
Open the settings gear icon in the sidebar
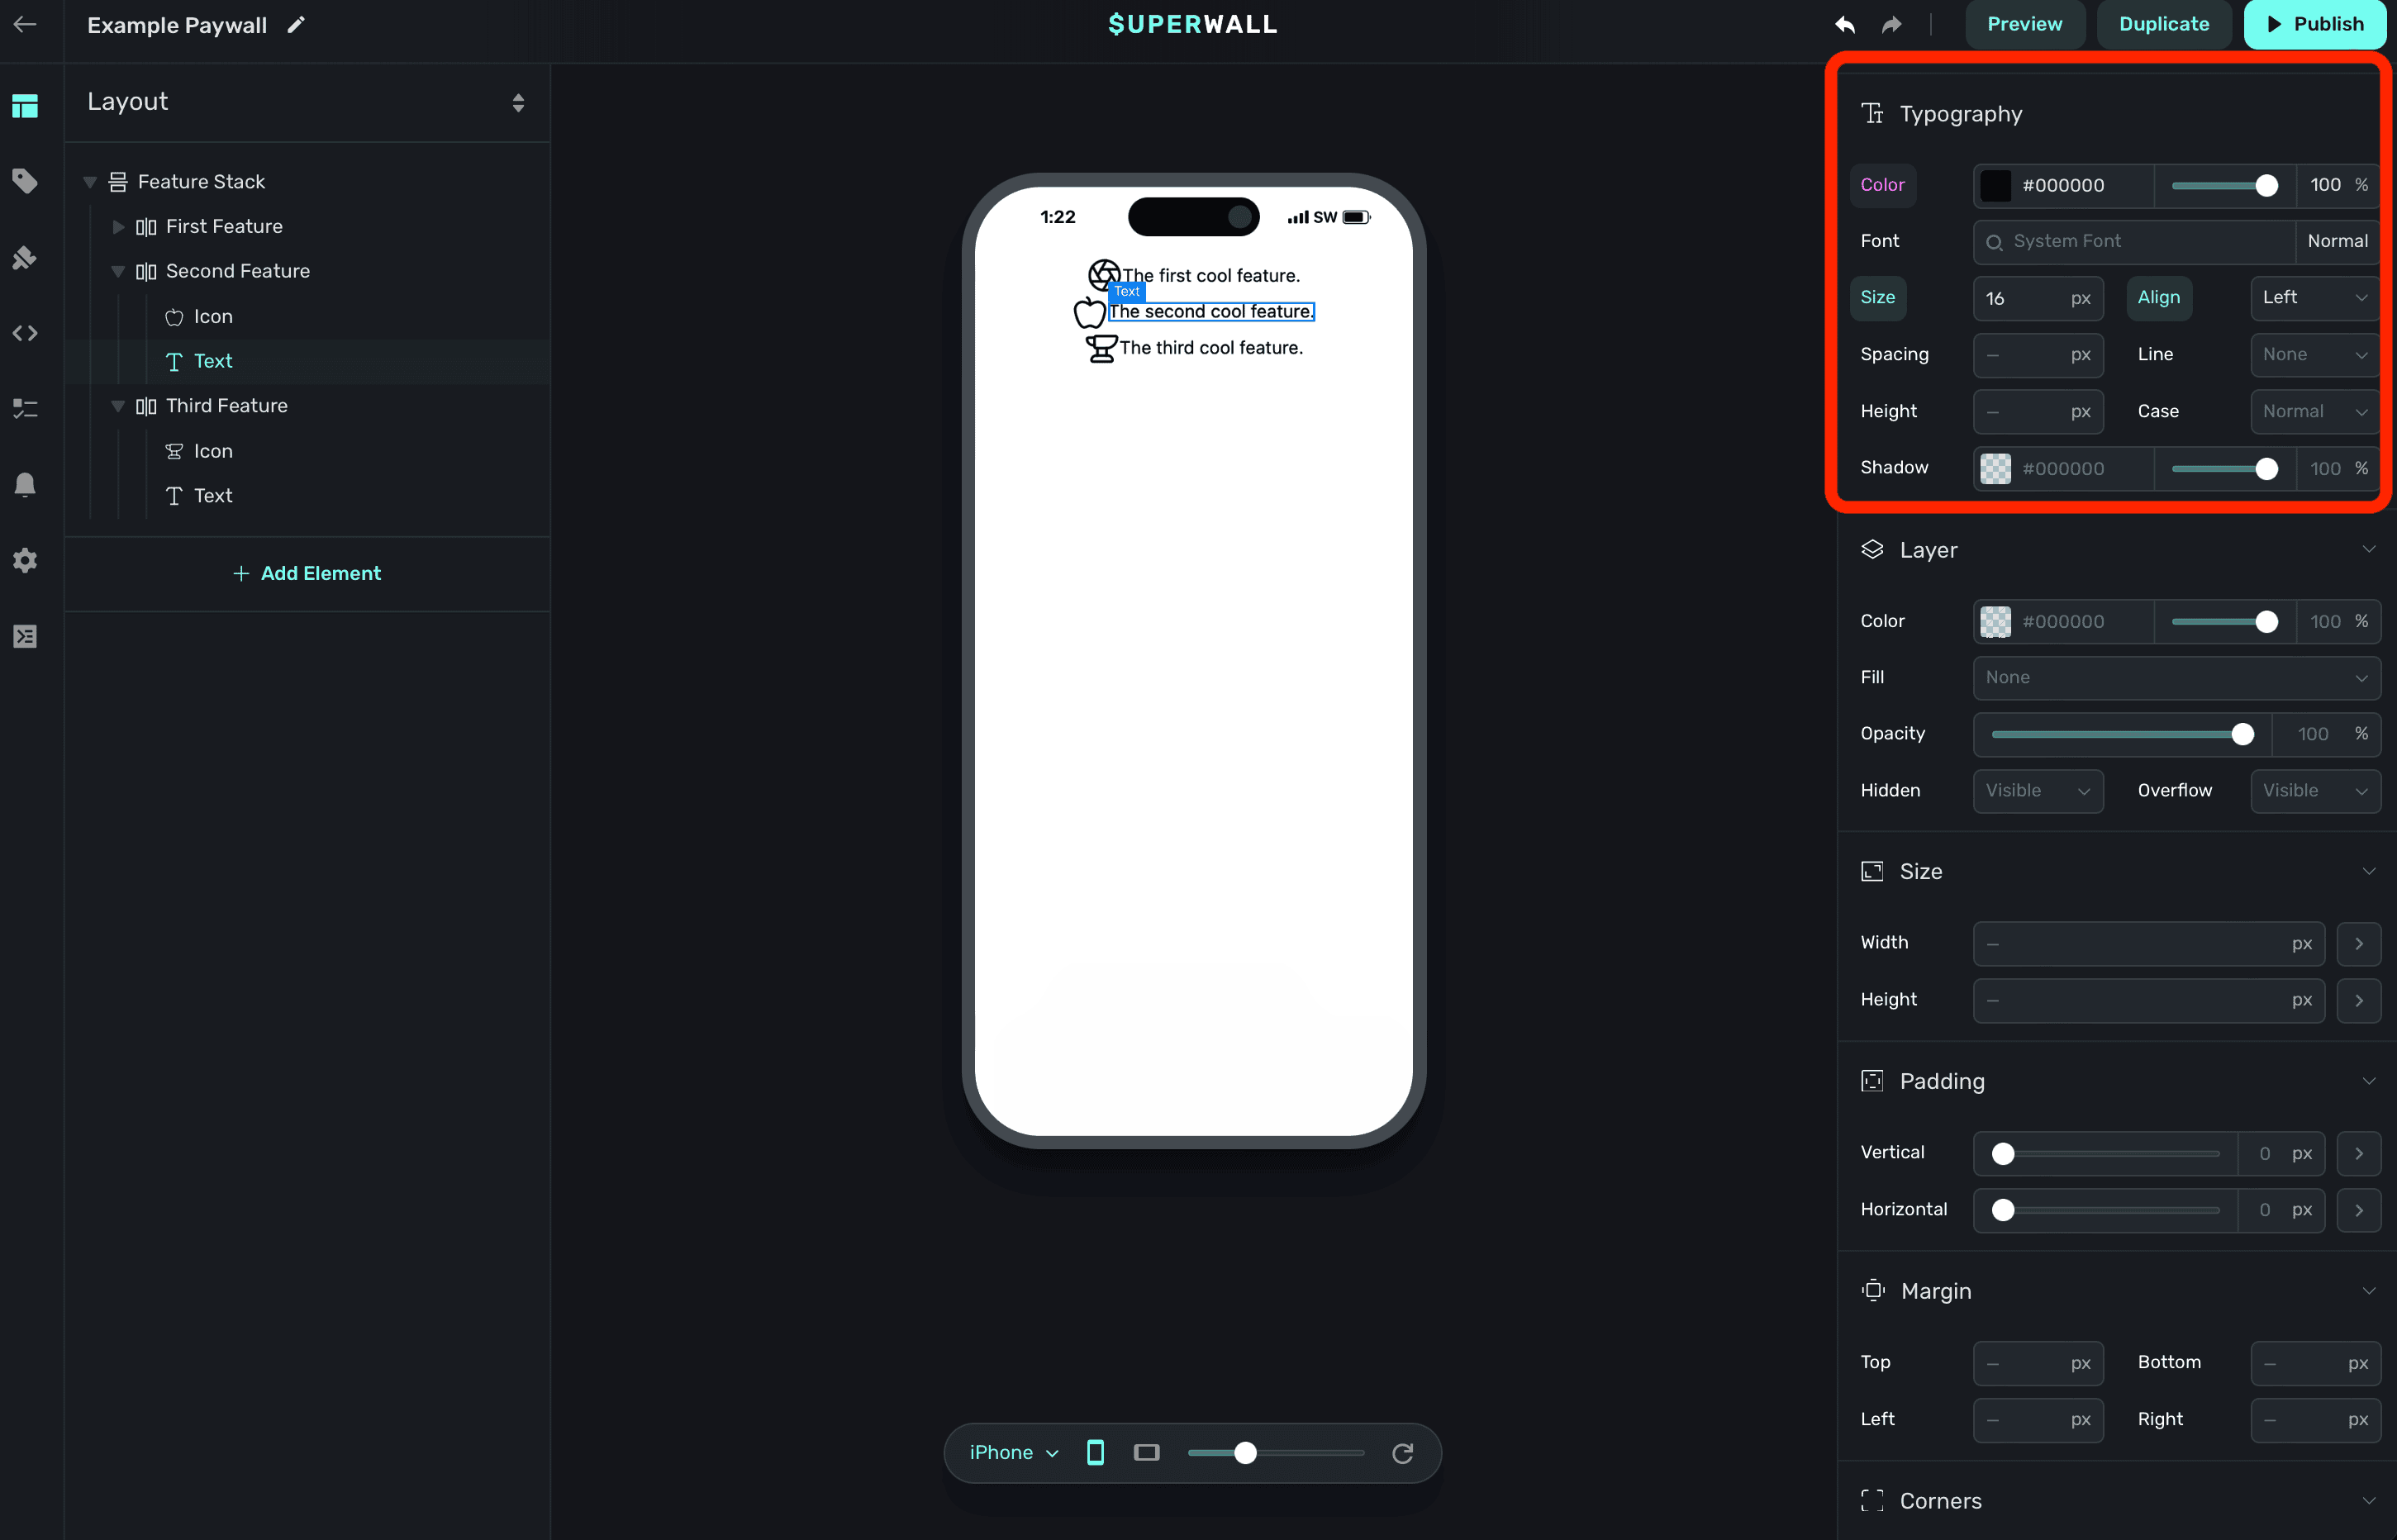(x=25, y=560)
